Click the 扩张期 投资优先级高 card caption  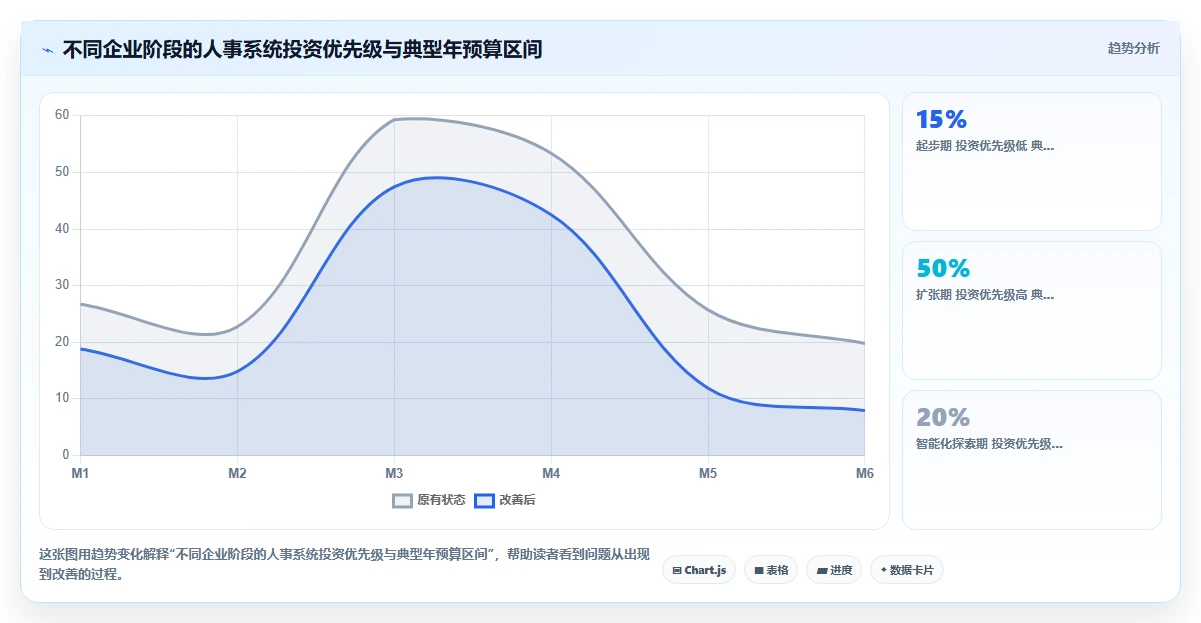coord(985,295)
